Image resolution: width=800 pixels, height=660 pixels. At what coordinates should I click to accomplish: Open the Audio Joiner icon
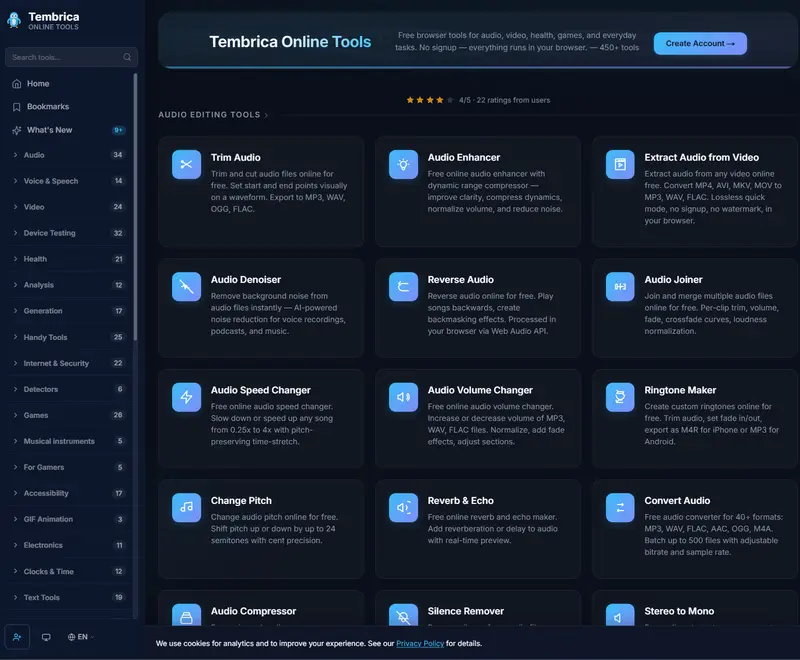(x=620, y=287)
